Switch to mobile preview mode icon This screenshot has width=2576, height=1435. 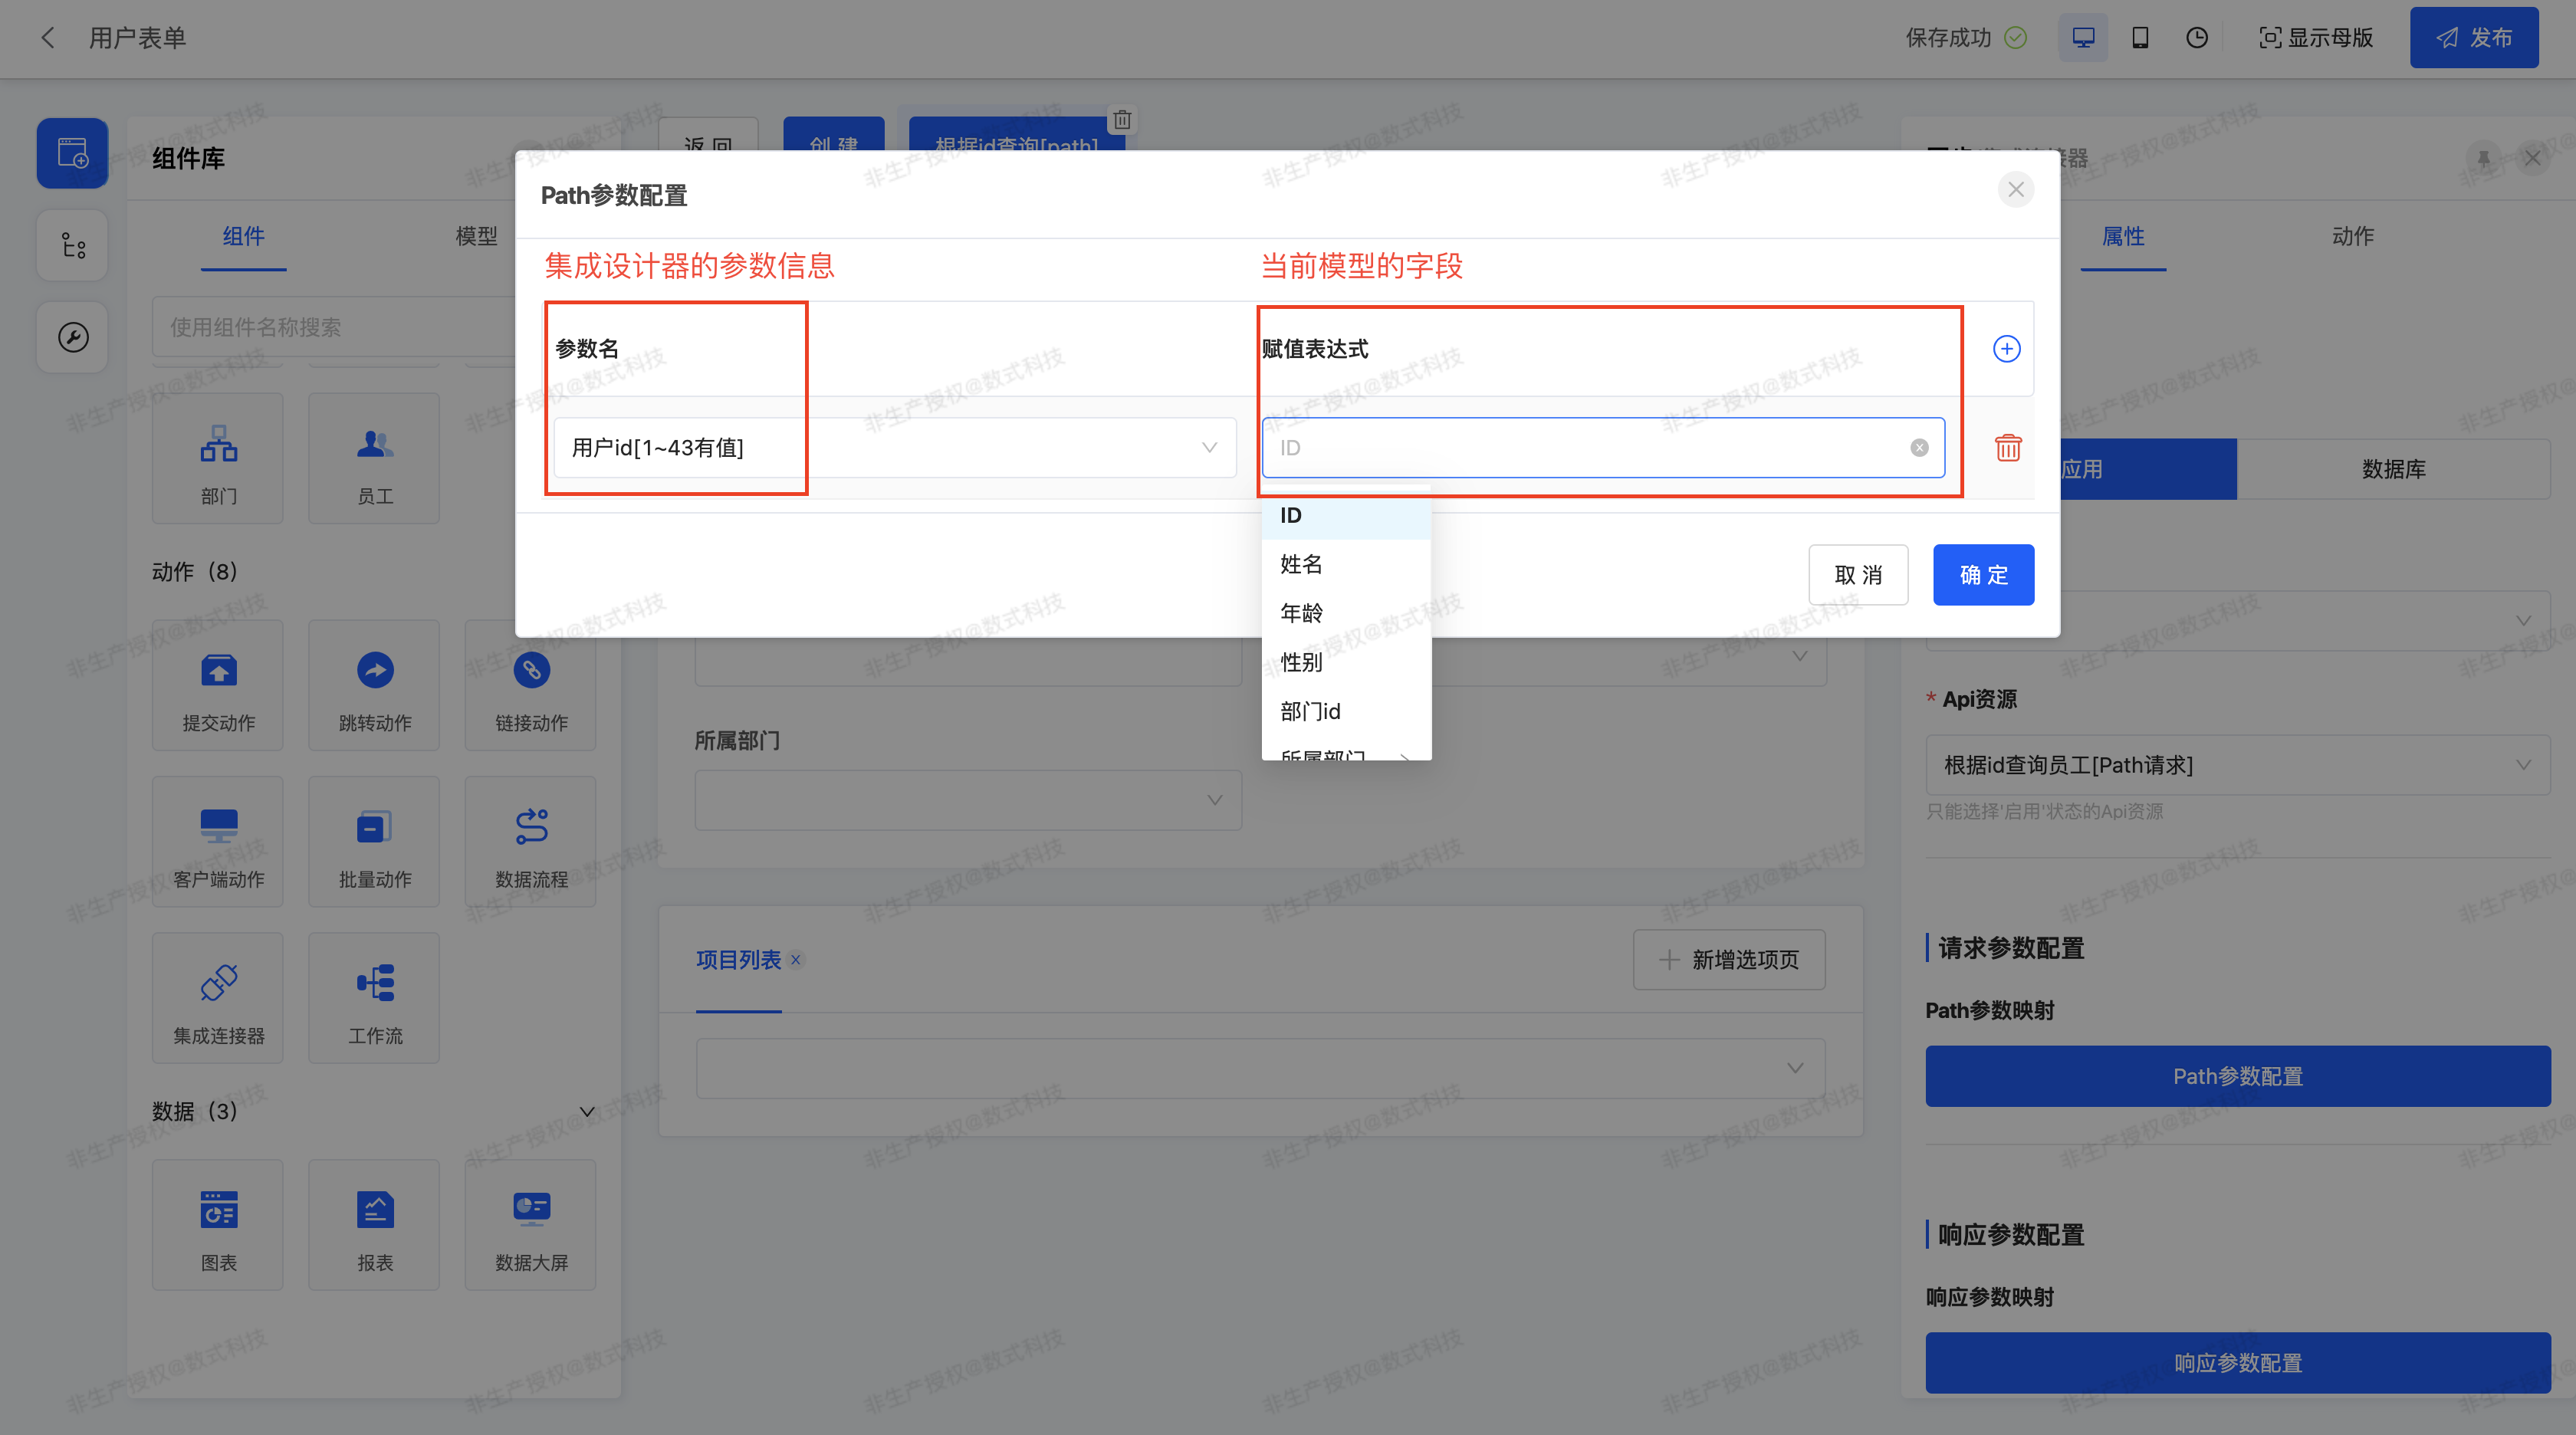[x=2140, y=38]
